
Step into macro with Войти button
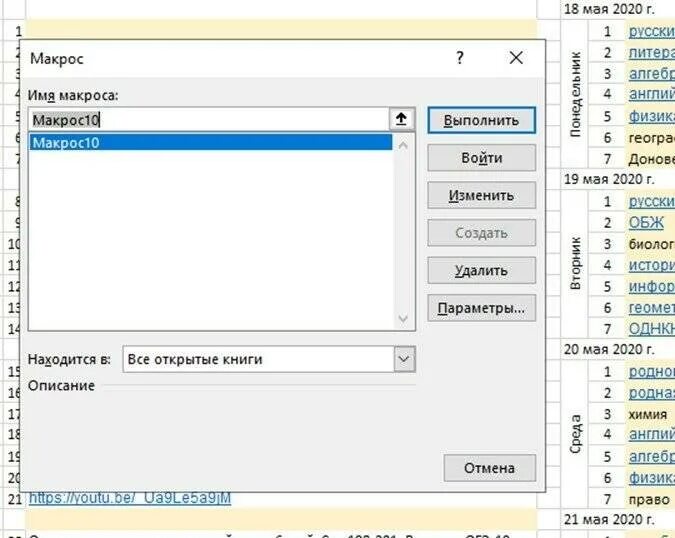pyautogui.click(x=481, y=158)
